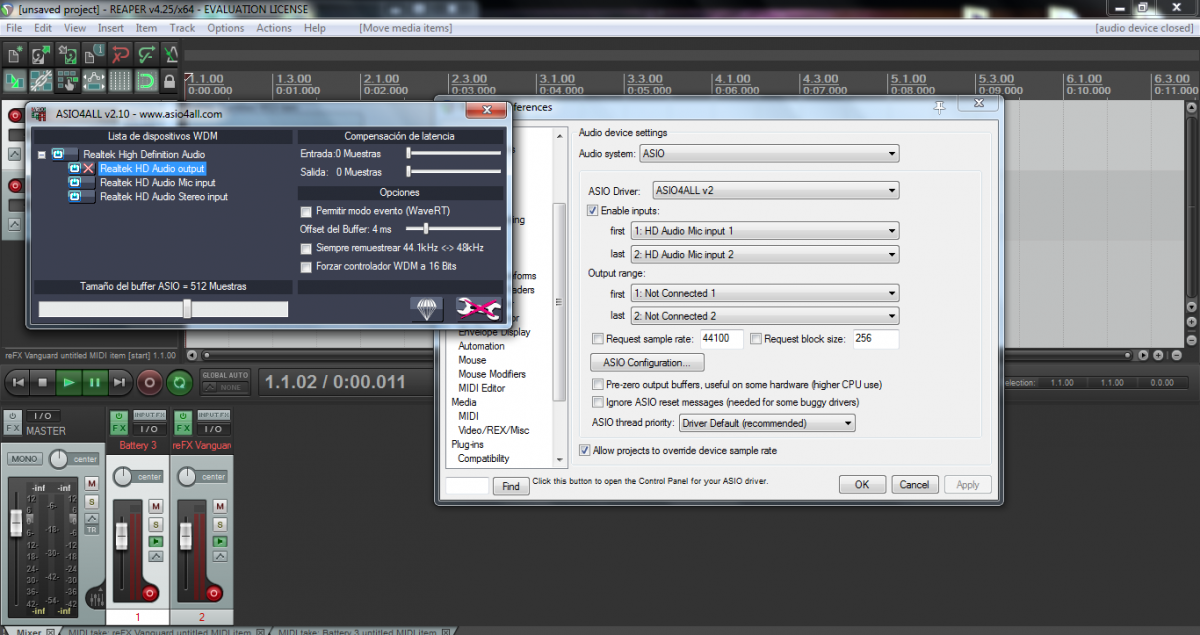Click the go-to-end transport button
Screen dimensions: 1200x635
[119, 382]
